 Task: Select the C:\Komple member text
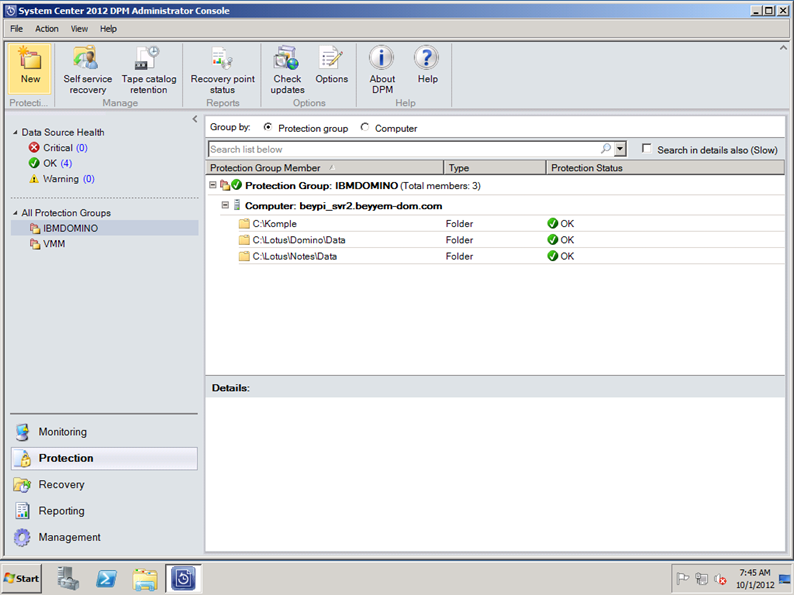[x=274, y=224]
